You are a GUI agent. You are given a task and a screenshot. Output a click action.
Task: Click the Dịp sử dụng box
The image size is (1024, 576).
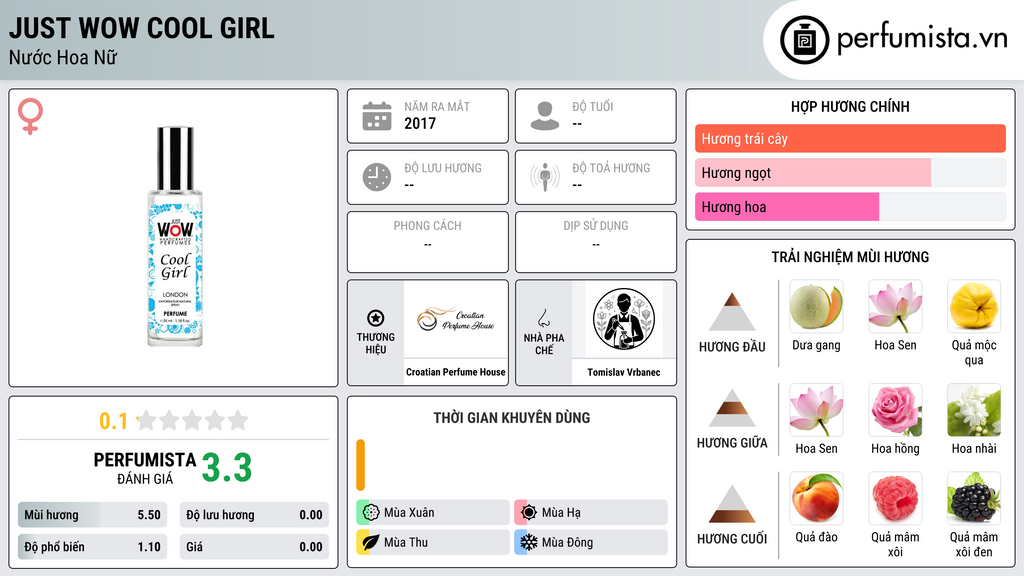tap(596, 242)
